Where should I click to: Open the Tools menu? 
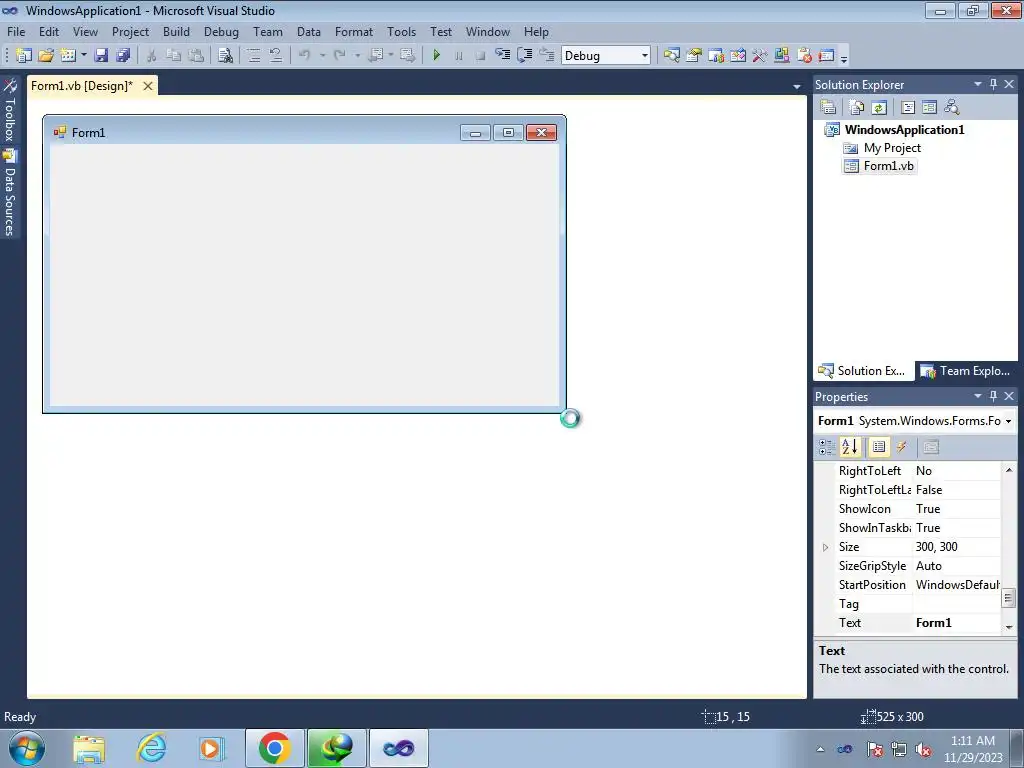coord(401,32)
